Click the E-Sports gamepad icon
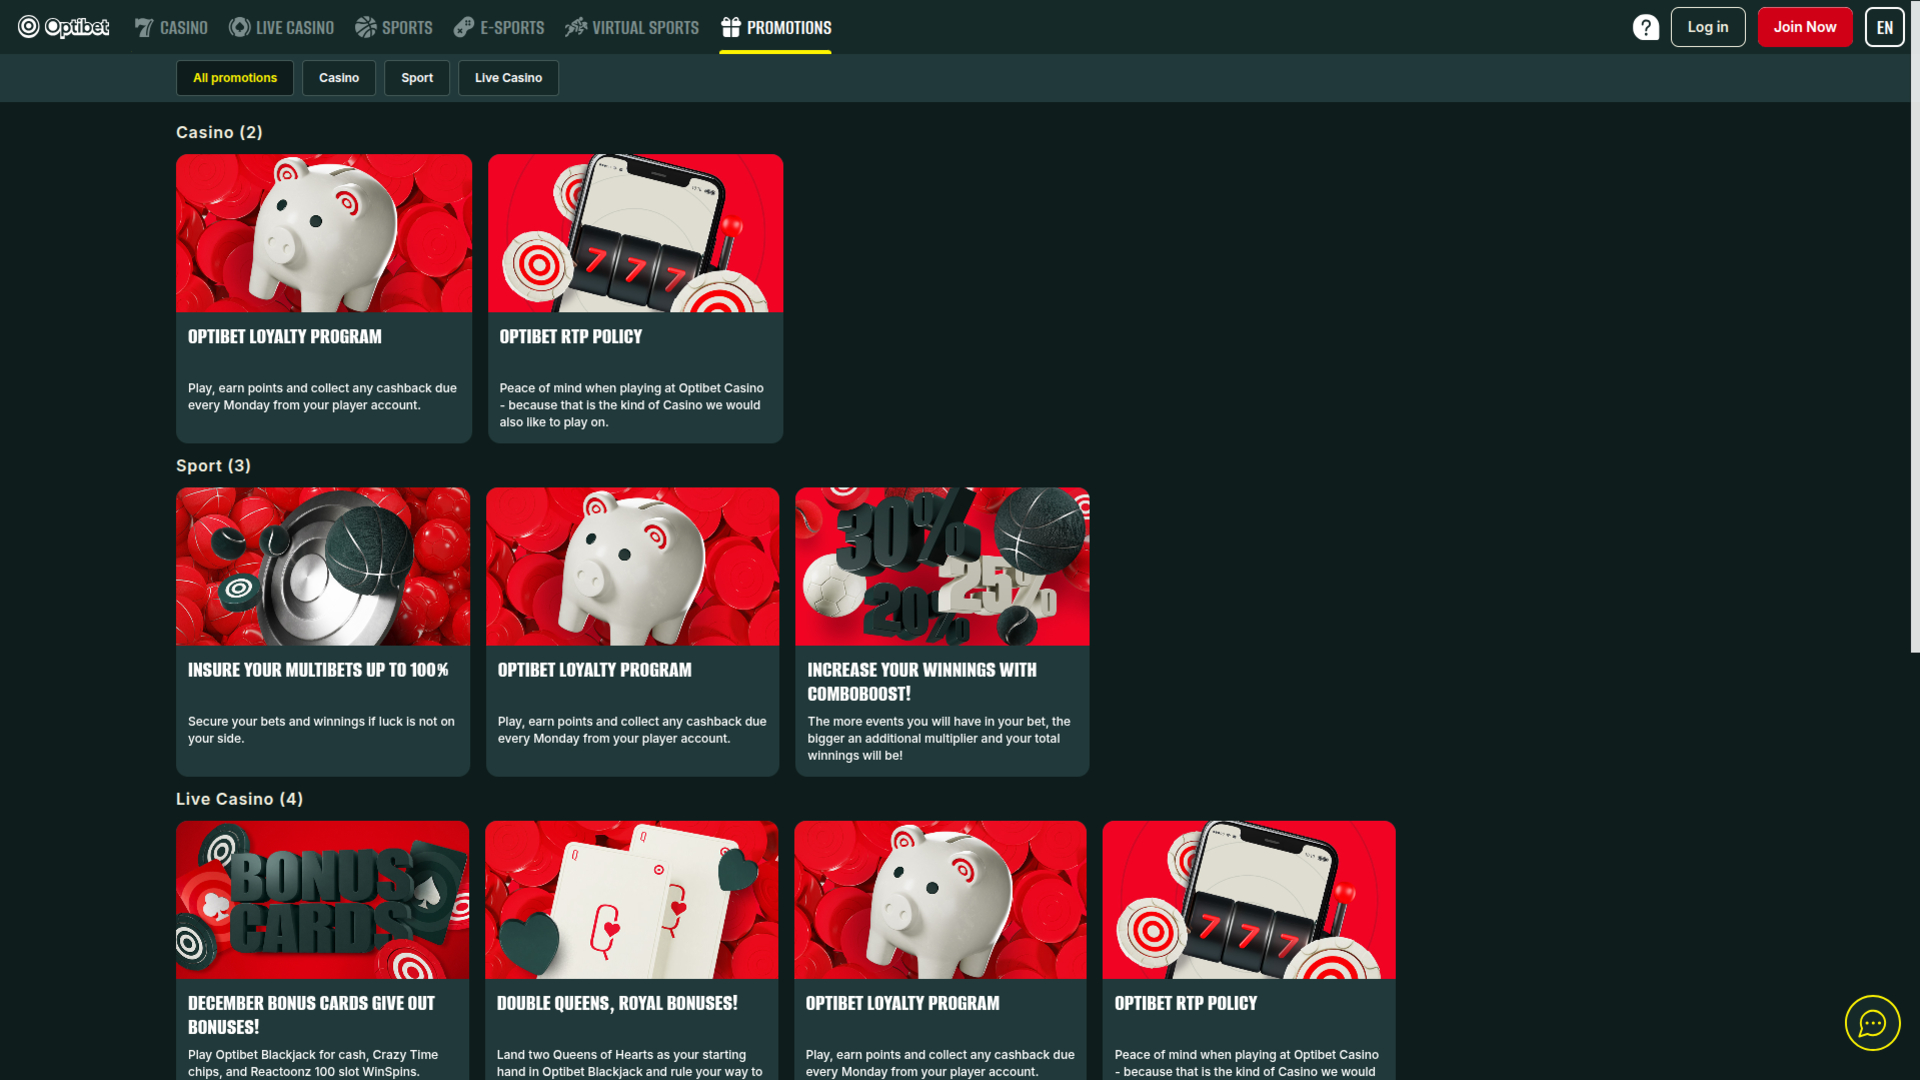Viewport: 1920px width, 1080px height. (464, 27)
